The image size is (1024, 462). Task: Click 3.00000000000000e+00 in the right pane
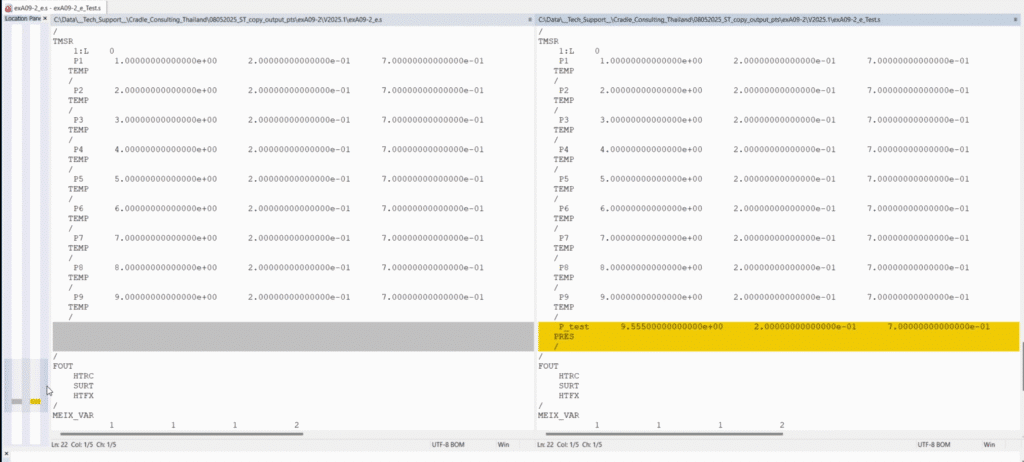click(651, 120)
